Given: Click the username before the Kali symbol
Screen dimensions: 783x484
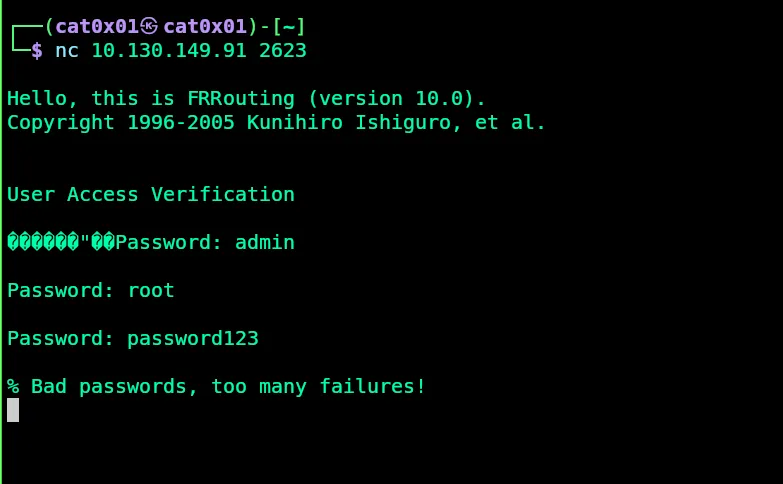Looking at the screenshot, I should point(97,26).
